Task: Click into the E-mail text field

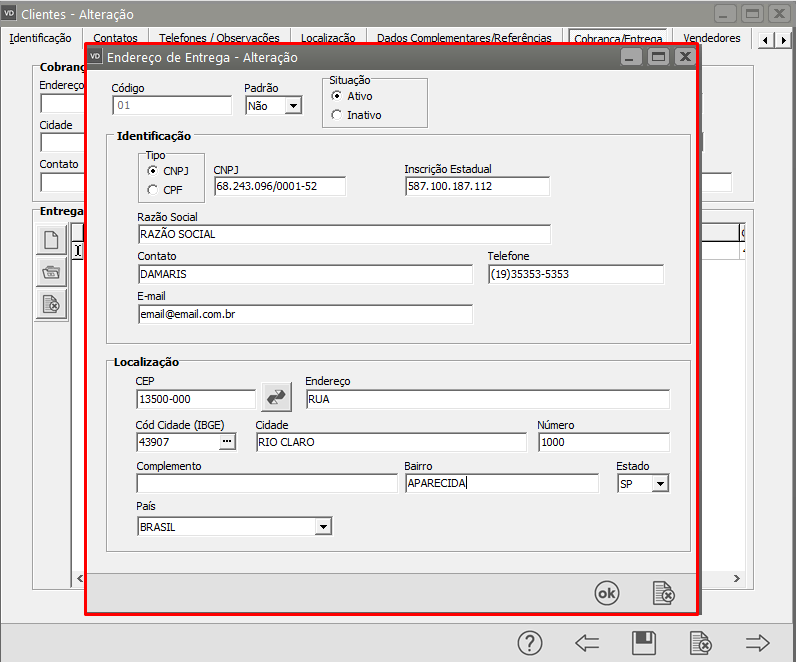Action: (x=304, y=314)
